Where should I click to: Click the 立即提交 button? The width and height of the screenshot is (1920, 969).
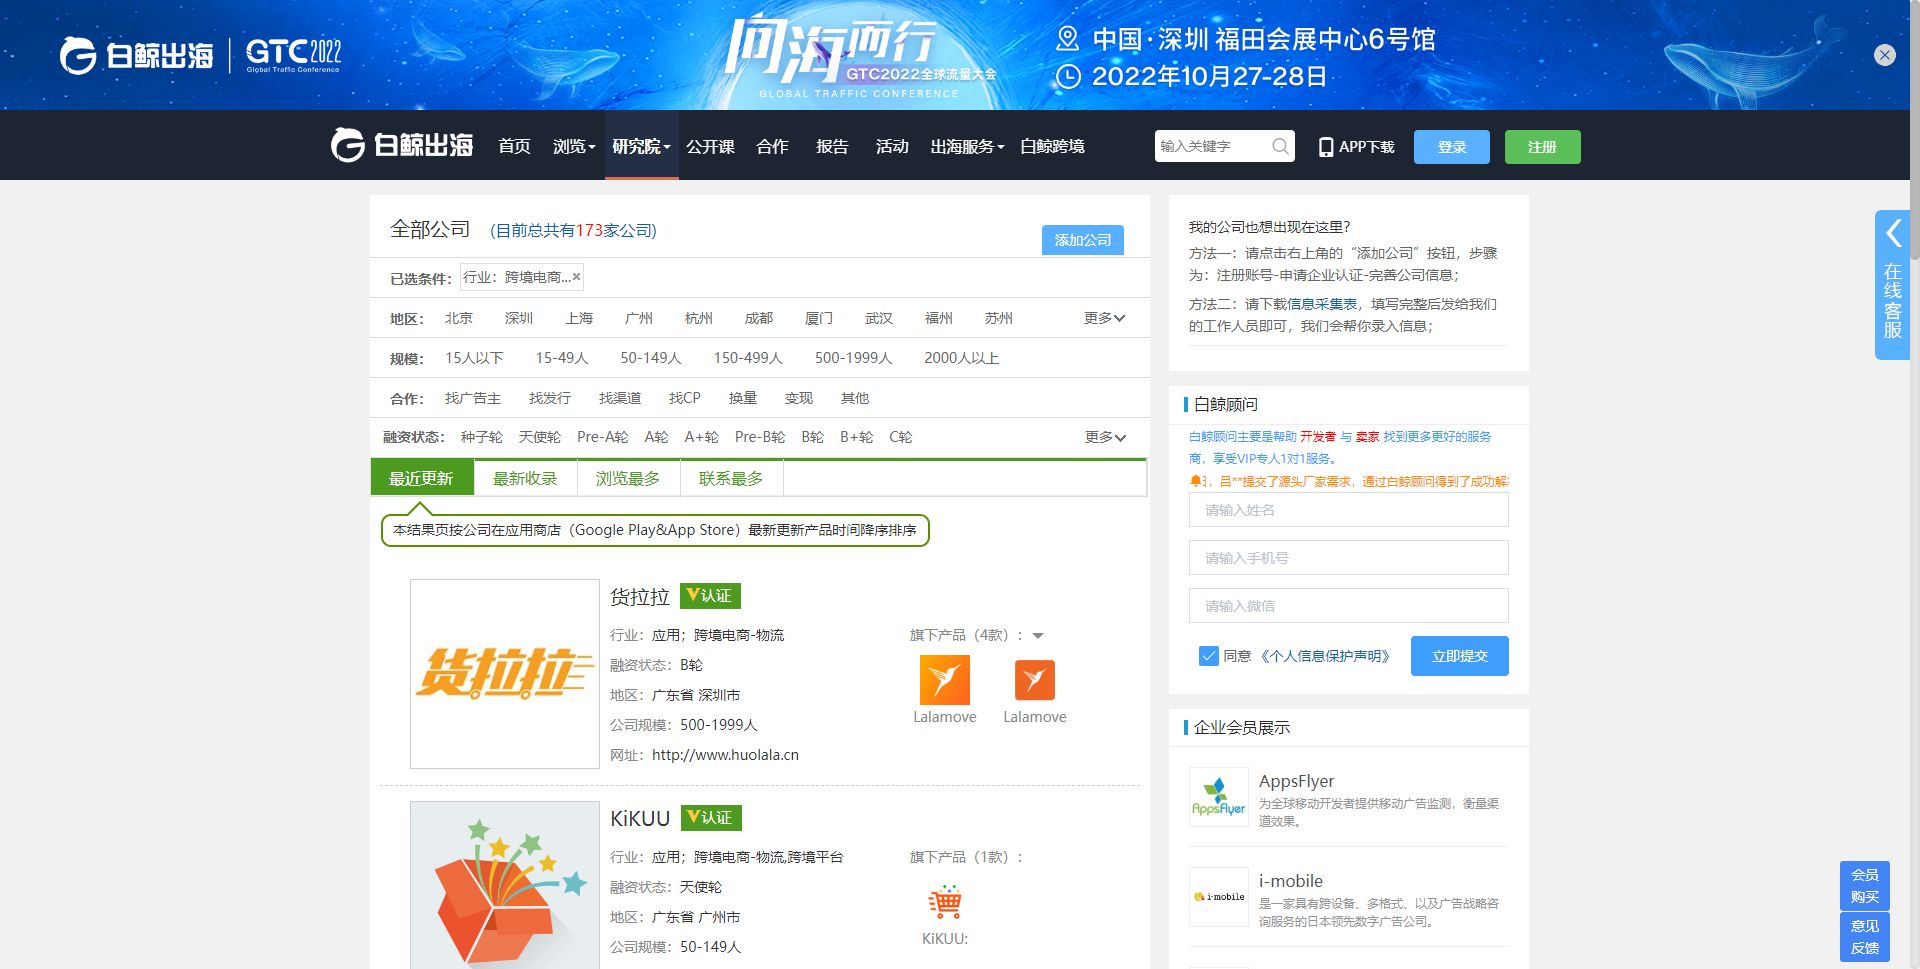coord(1460,656)
